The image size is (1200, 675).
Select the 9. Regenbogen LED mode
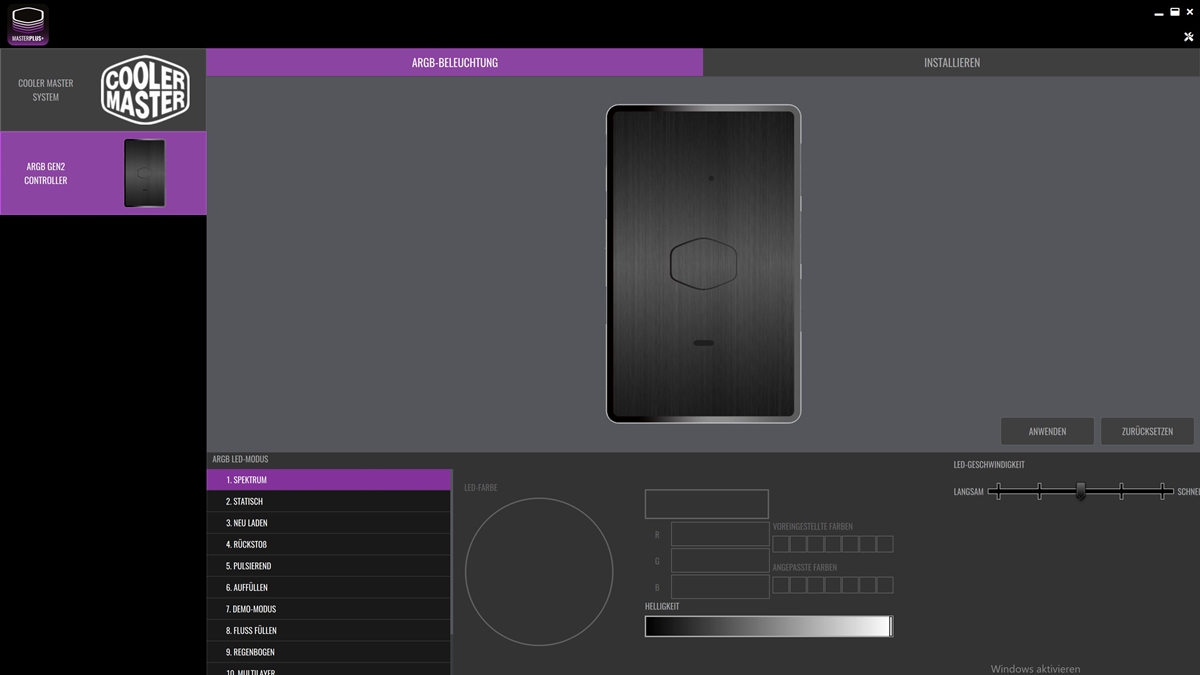coord(329,652)
